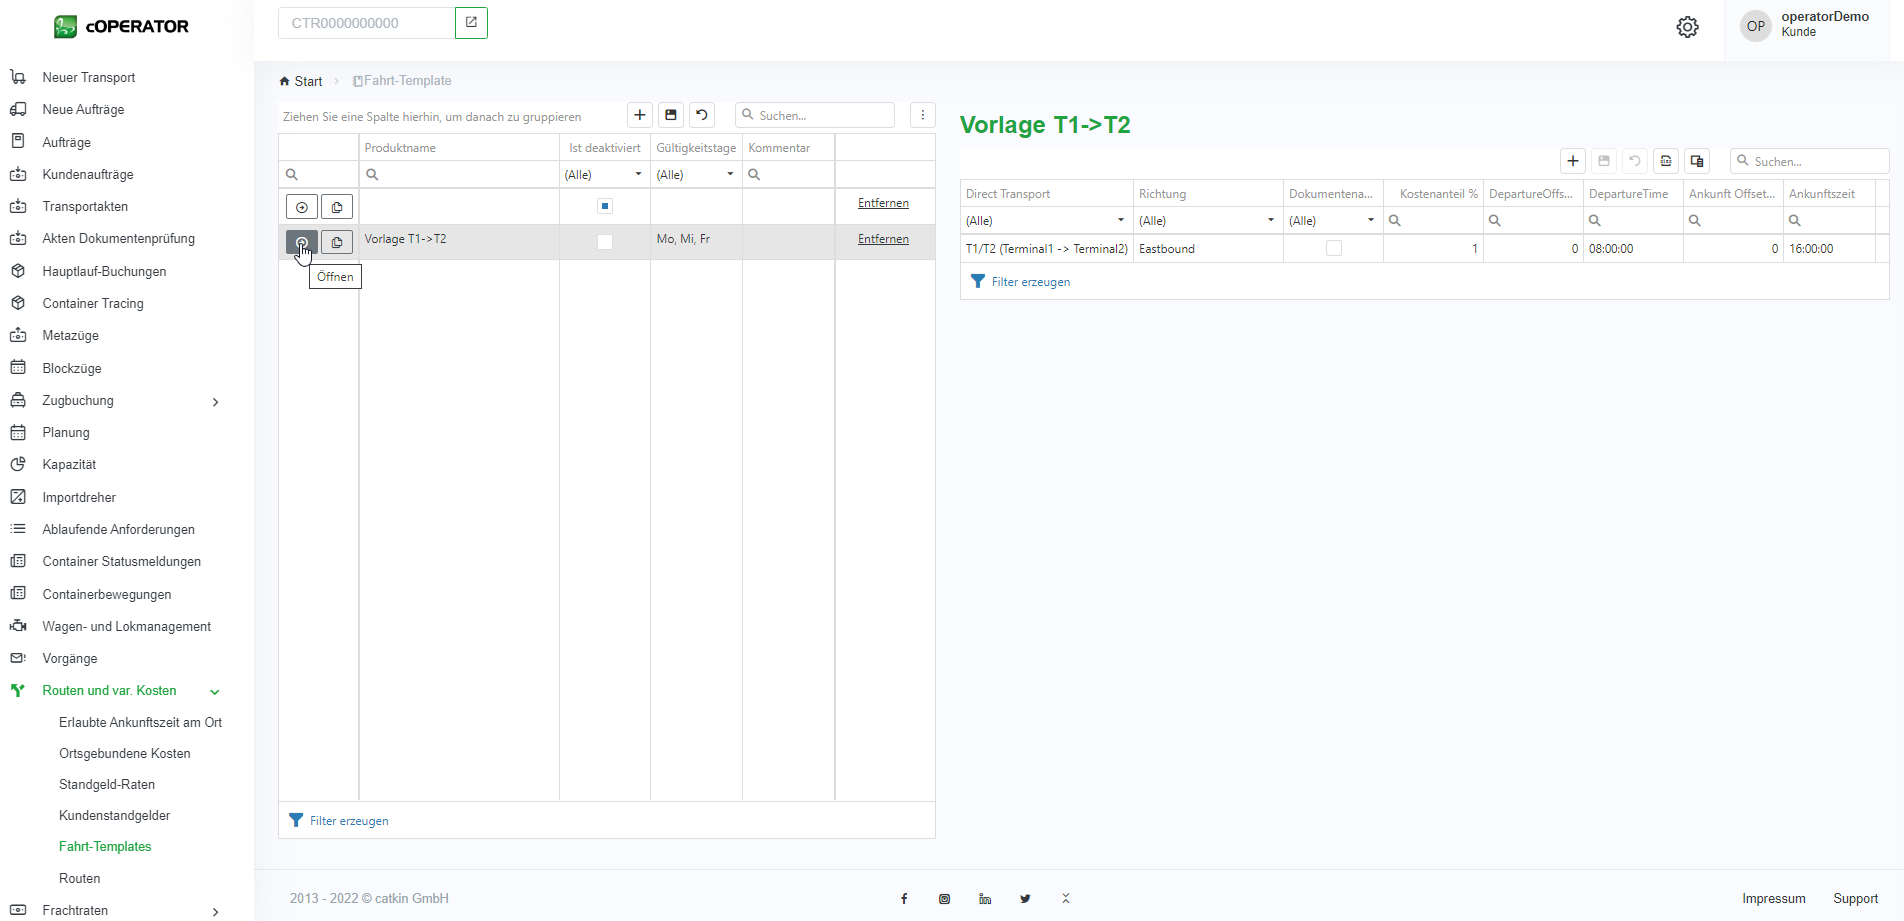Image resolution: width=1904 pixels, height=921 pixels.
Task: Add new row in Fahrt-Template list
Action: 640,115
